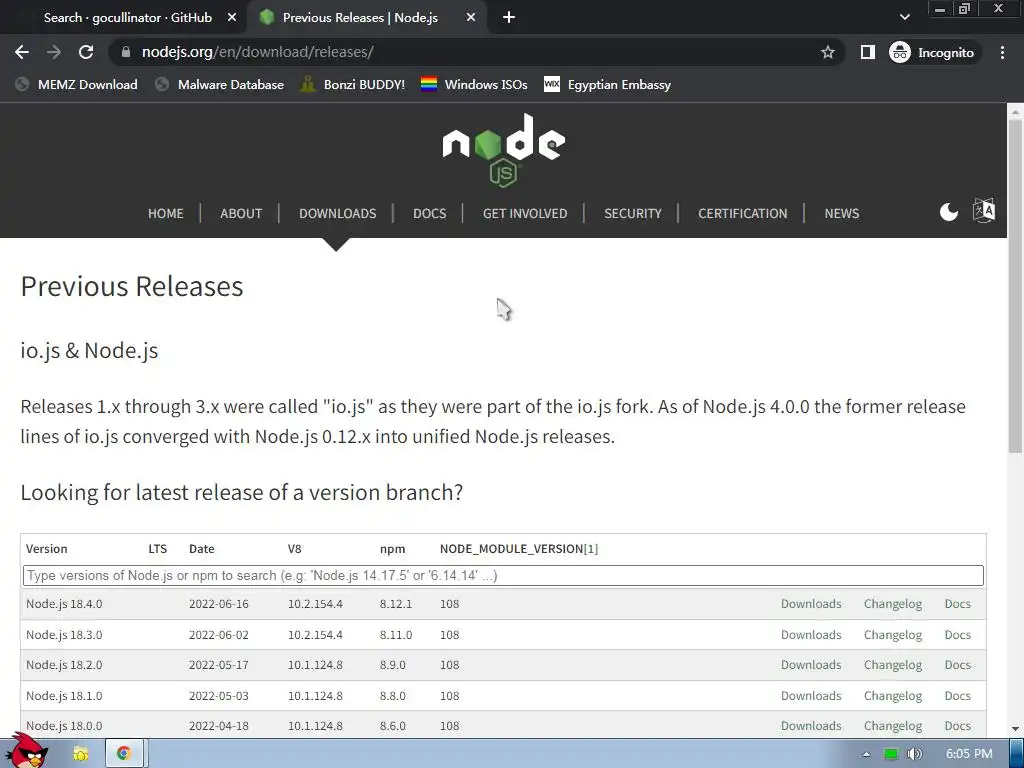Open the CERTIFICATION nav item
This screenshot has width=1024, height=768.
click(x=743, y=214)
